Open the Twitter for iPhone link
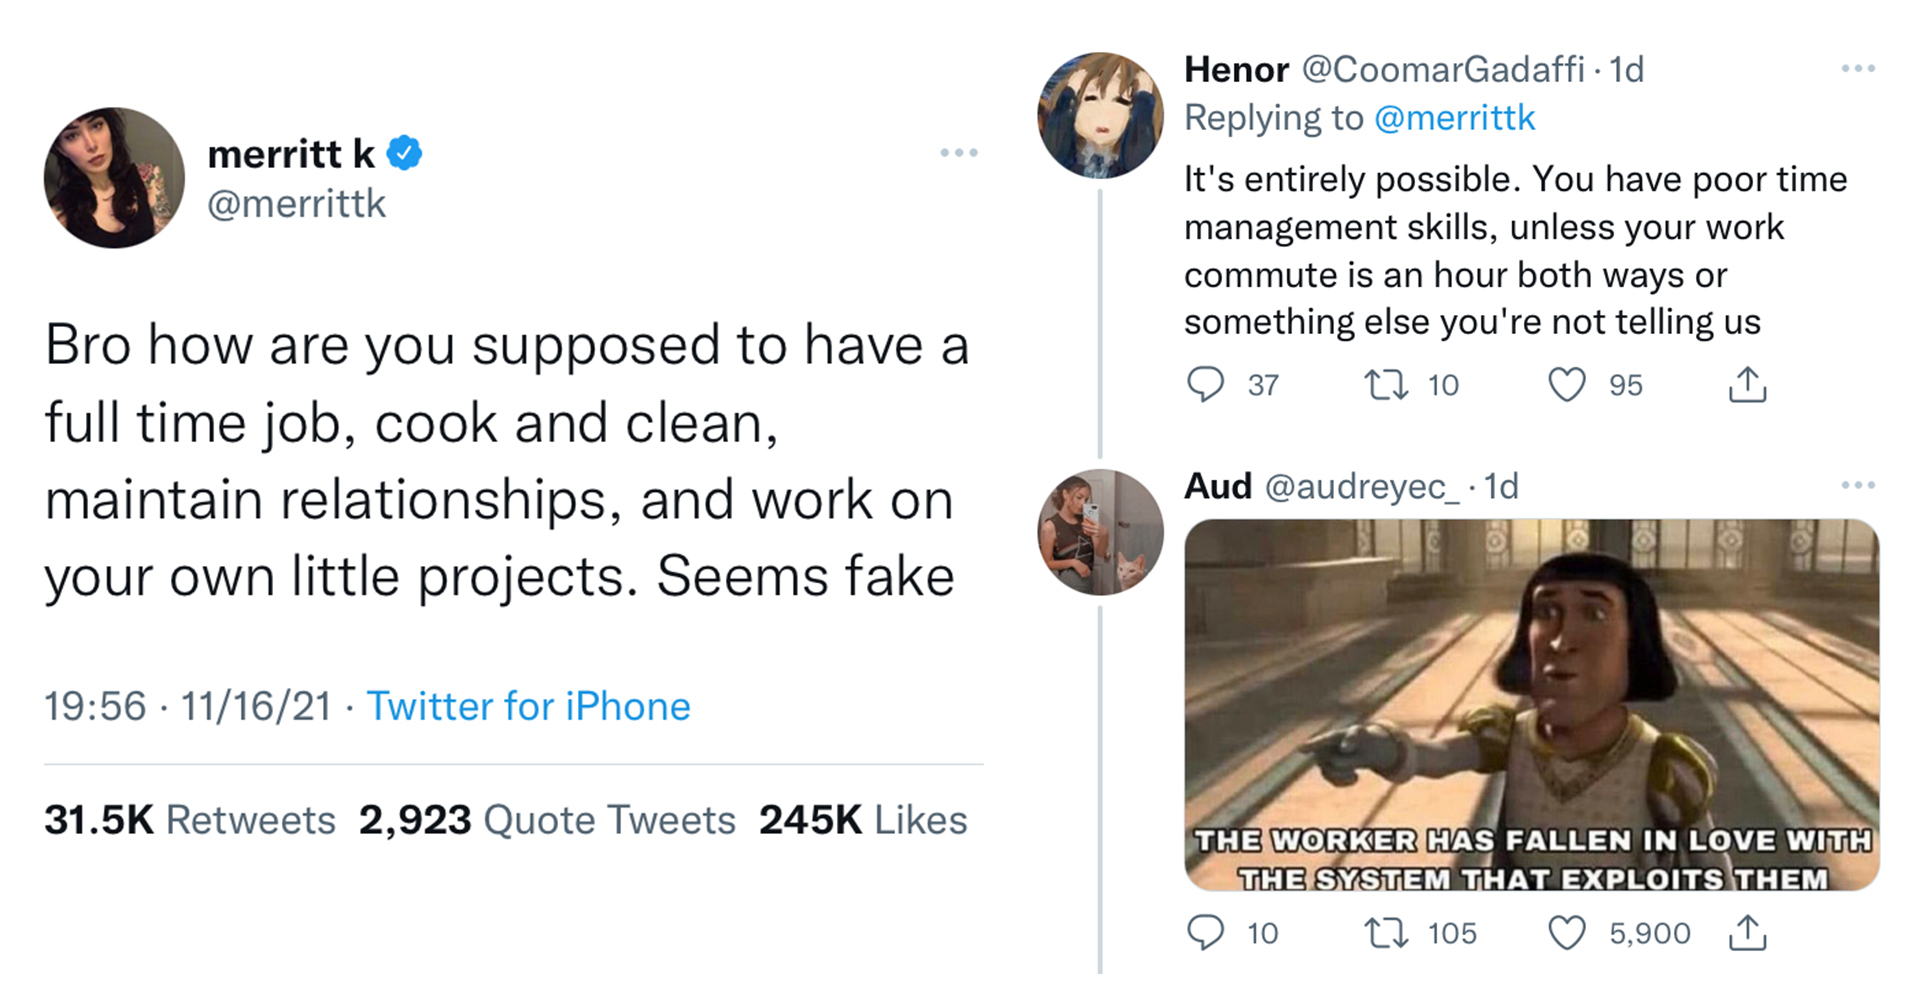This screenshot has width=1920, height=1008. [x=528, y=707]
